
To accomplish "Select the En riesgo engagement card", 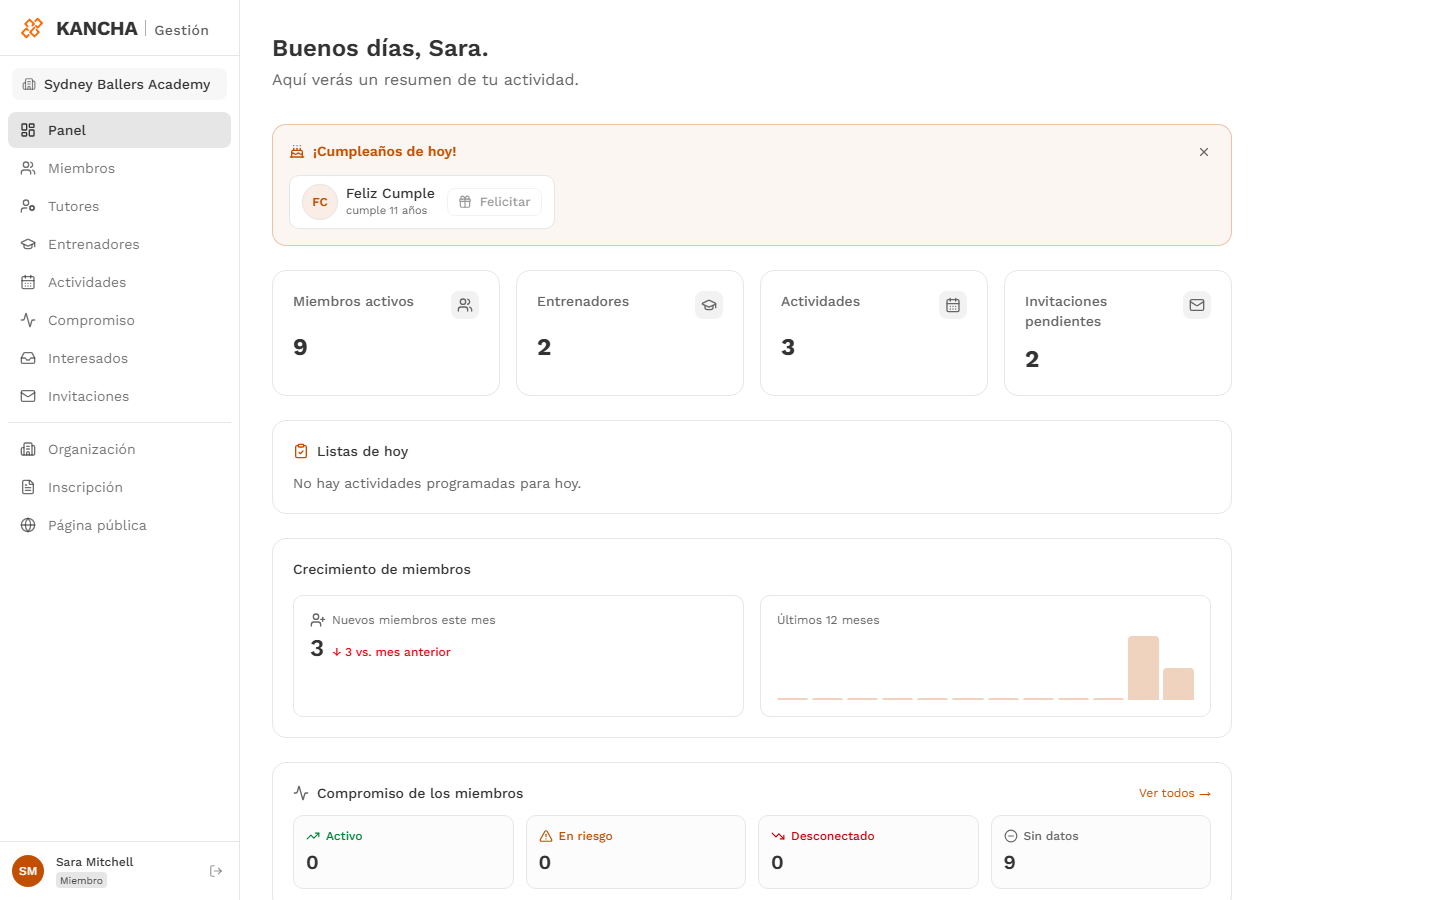I will [x=636, y=852].
